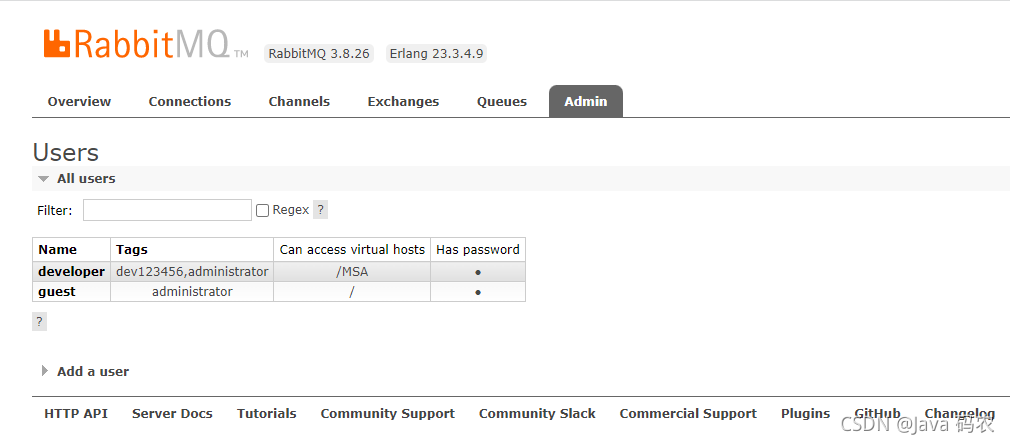The image size is (1010, 444).
Task: Go to the Channels tab
Action: (299, 101)
